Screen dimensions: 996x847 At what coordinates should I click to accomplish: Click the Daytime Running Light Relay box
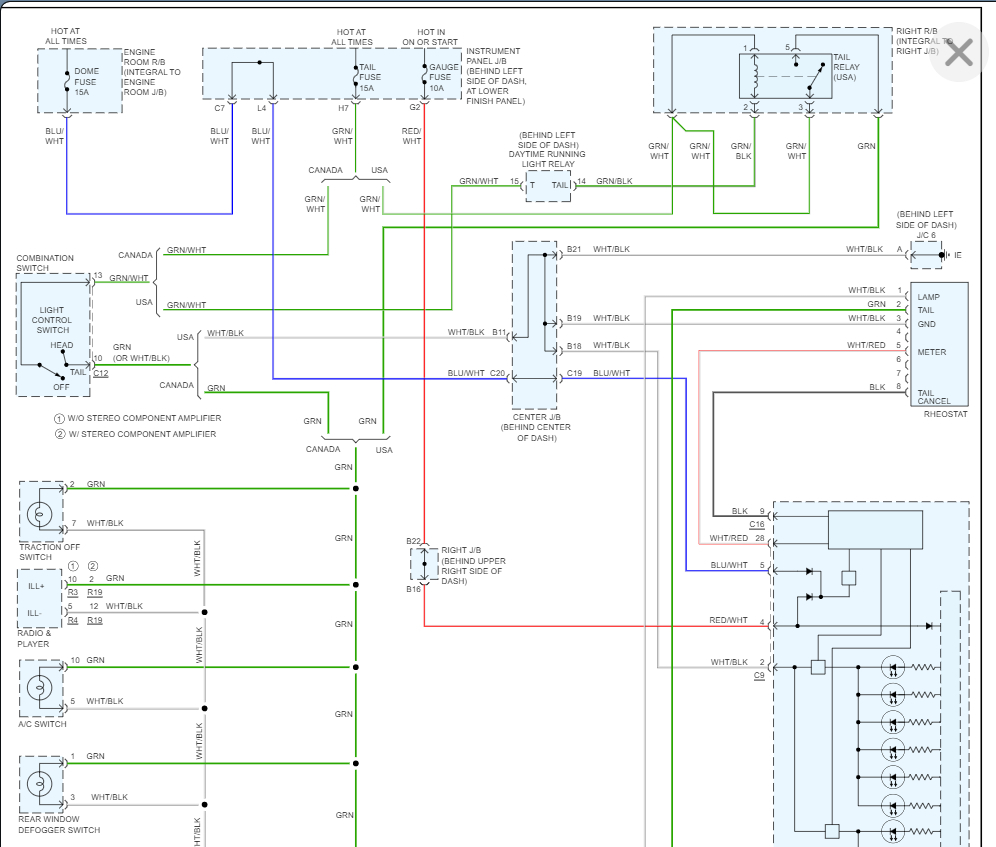click(548, 185)
